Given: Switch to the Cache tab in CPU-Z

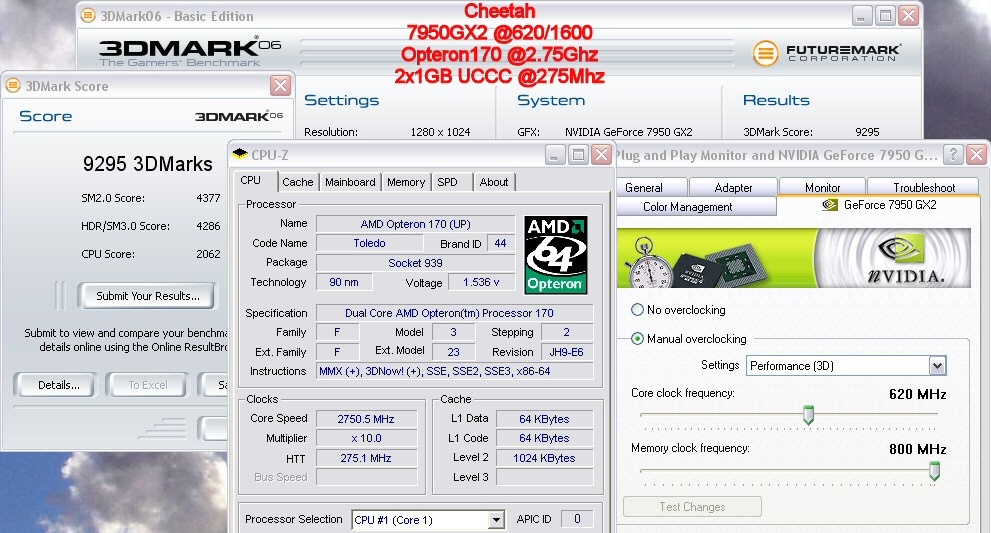Looking at the screenshot, I should tap(298, 182).
